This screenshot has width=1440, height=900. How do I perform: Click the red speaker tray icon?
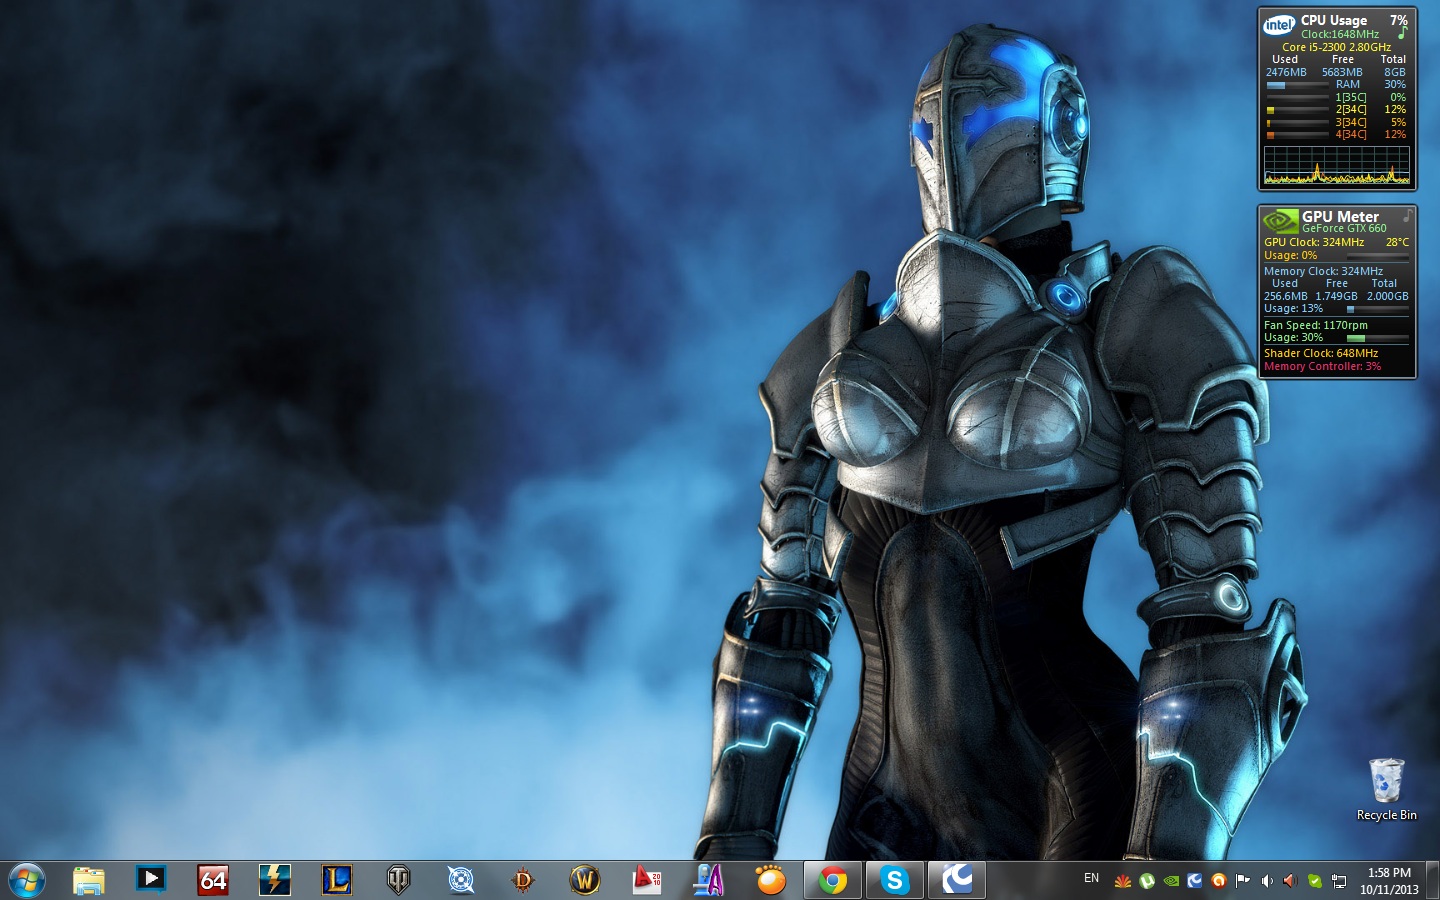(x=1290, y=881)
